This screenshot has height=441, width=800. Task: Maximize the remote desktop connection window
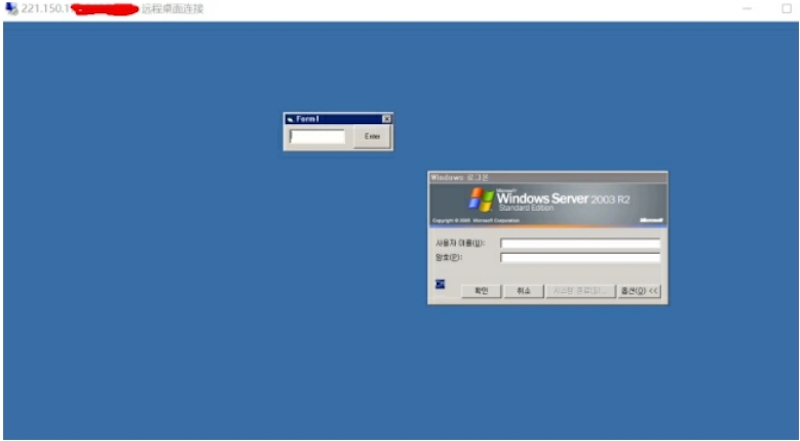pos(786,8)
